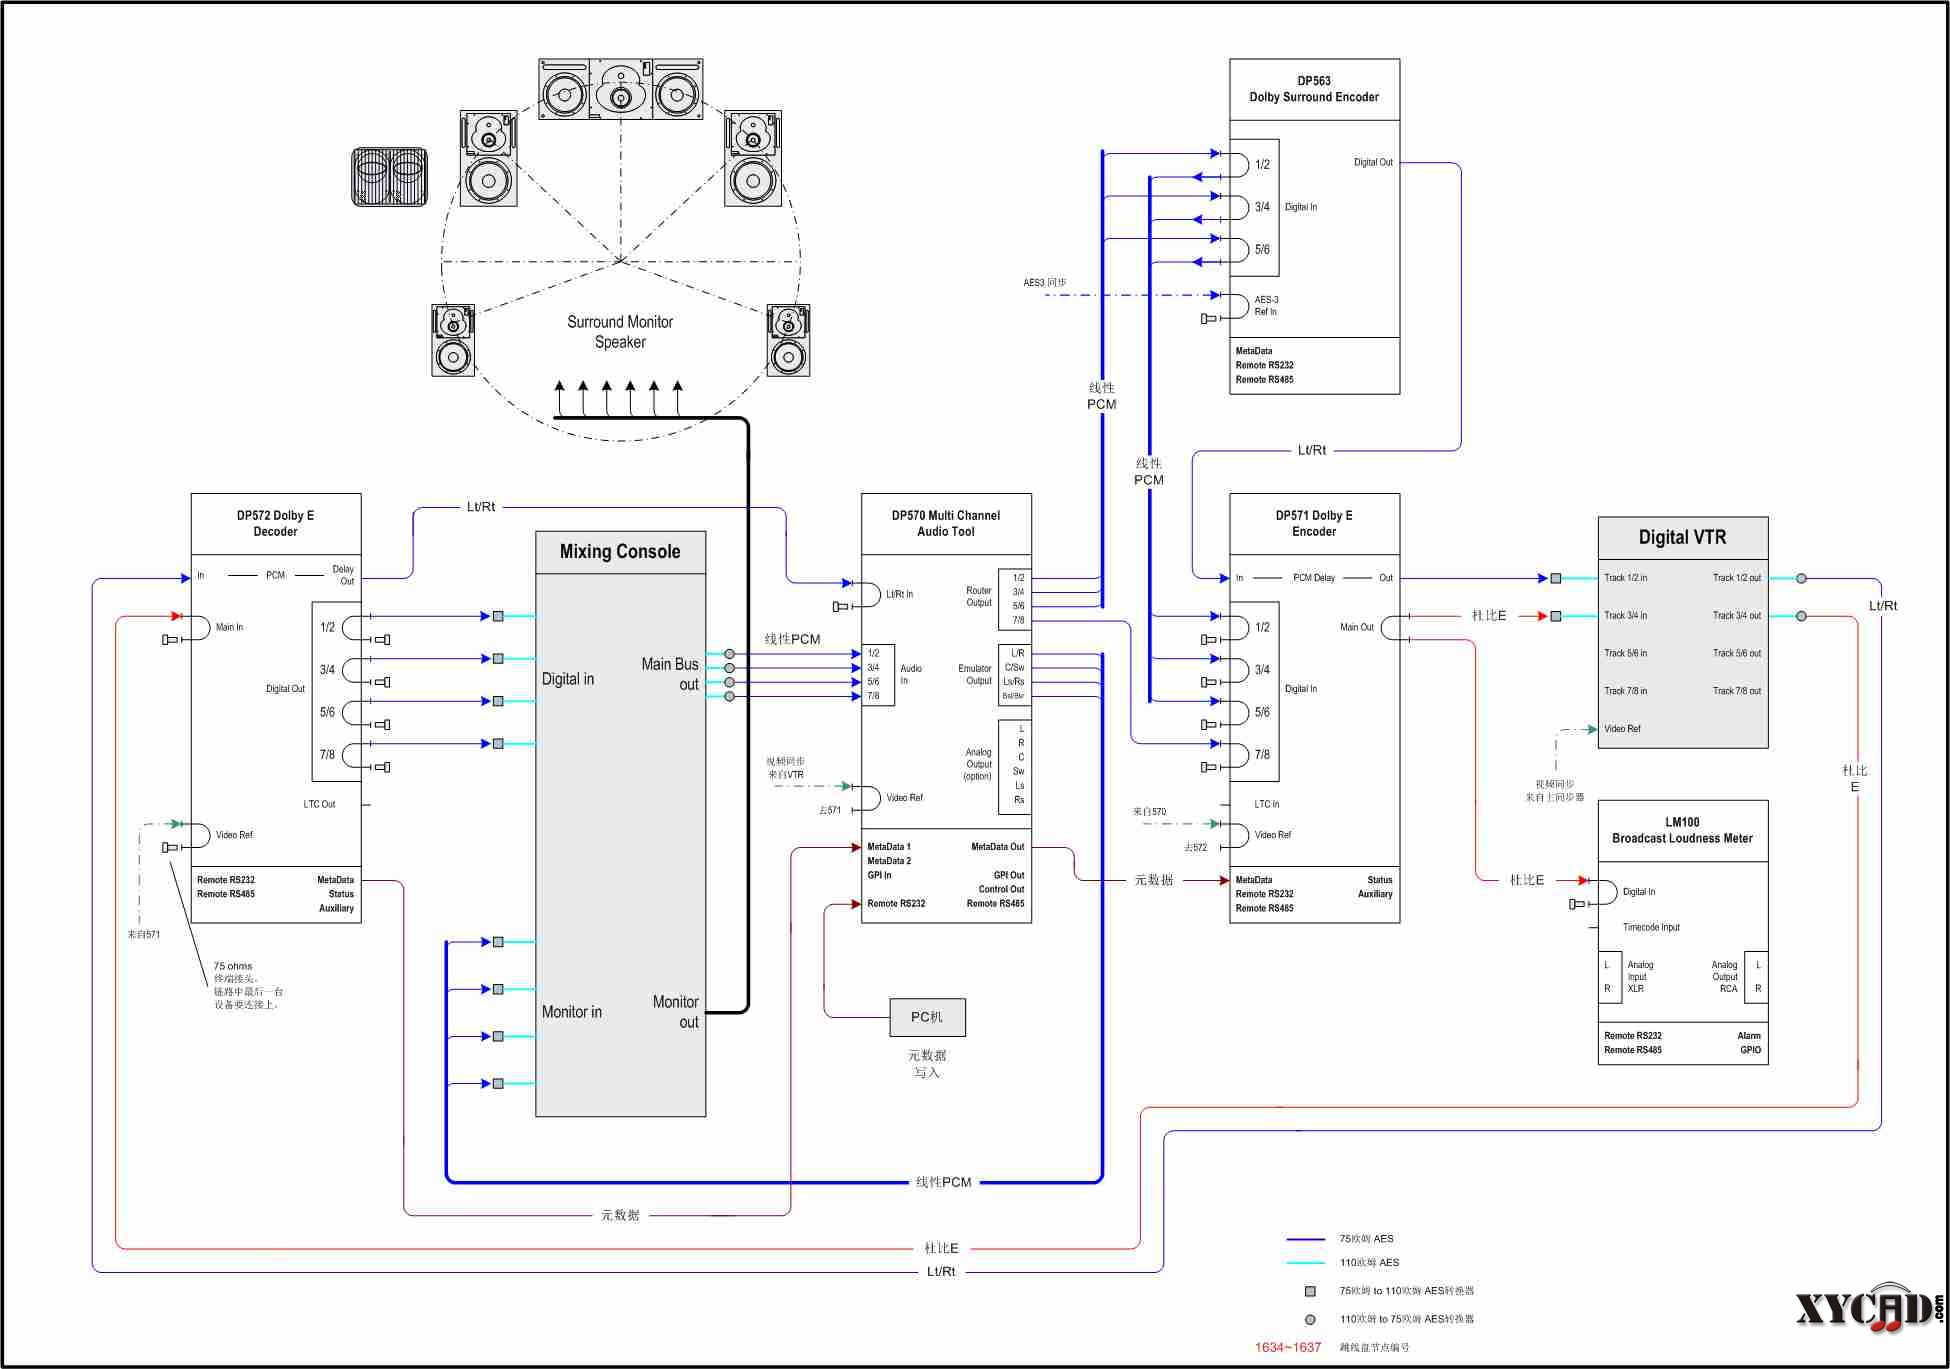Click the PCM Delay label on DP571
This screenshot has height=1369, width=1950.
click(x=1314, y=578)
